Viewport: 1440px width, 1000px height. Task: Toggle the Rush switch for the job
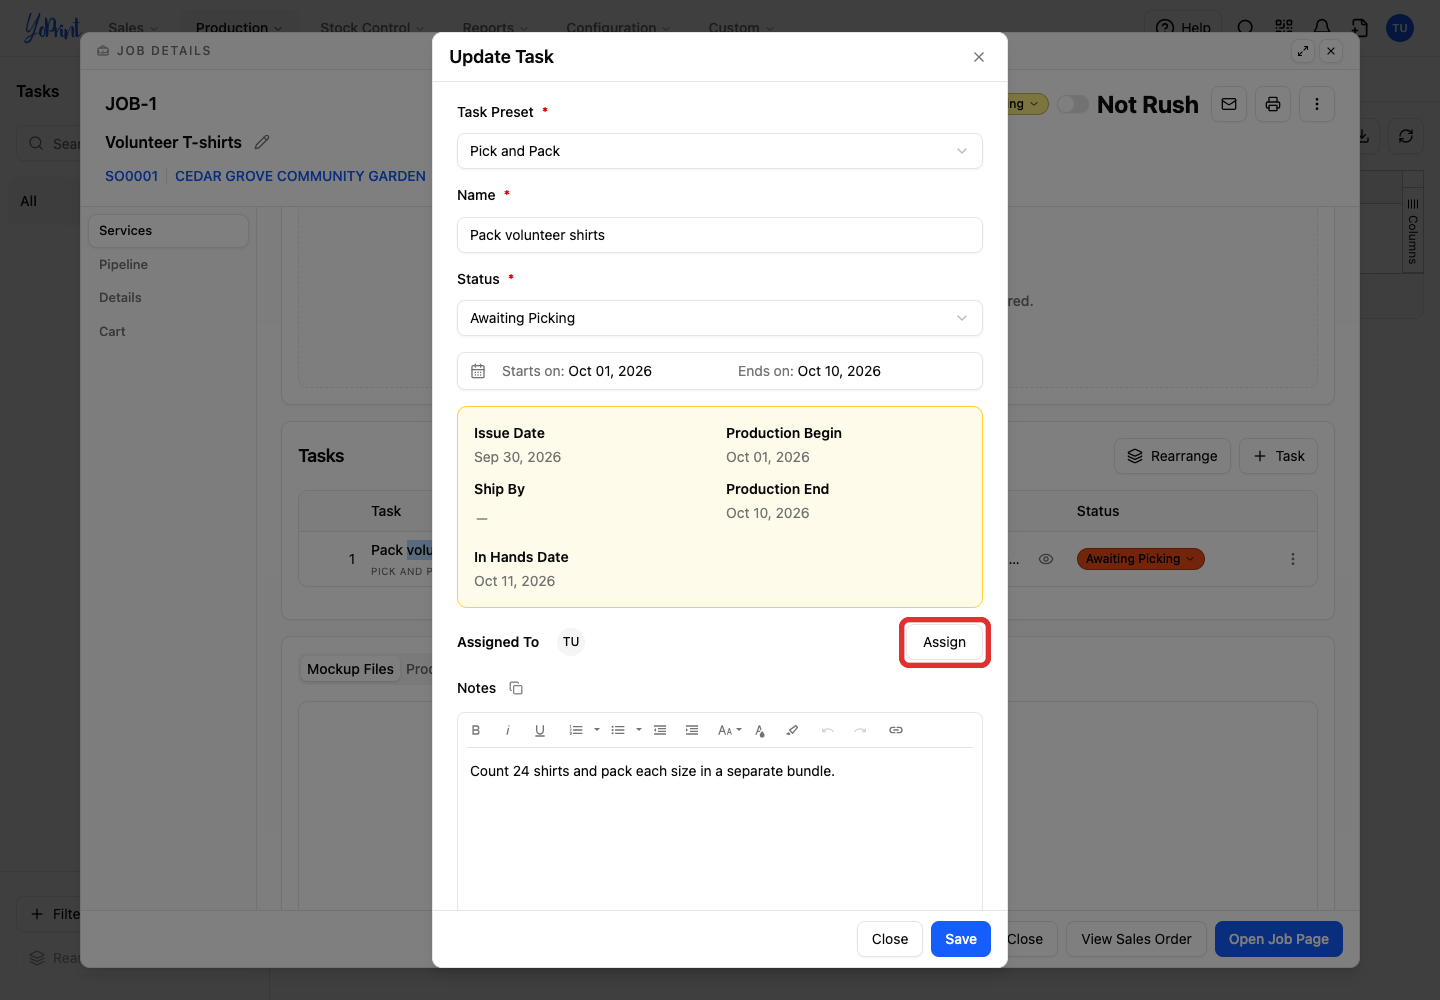pyautogui.click(x=1073, y=104)
